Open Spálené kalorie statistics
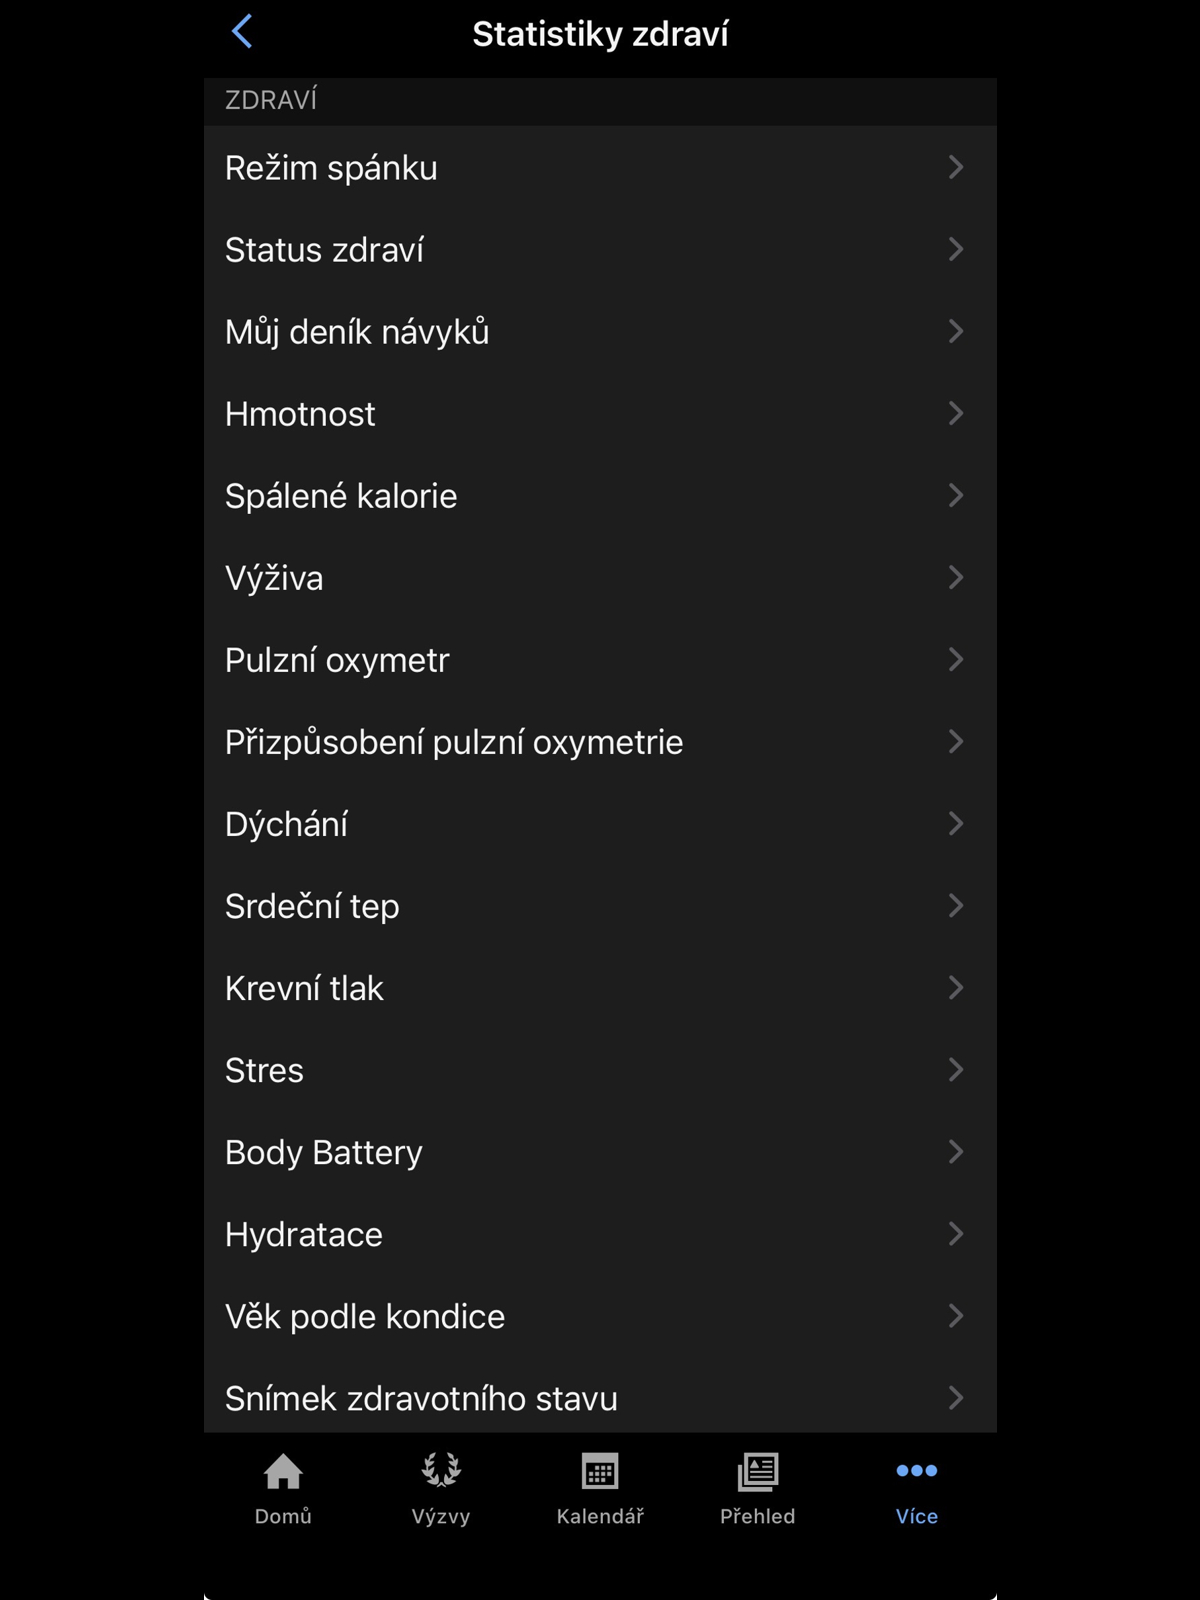Viewport: 1200px width, 1600px height. tap(341, 496)
